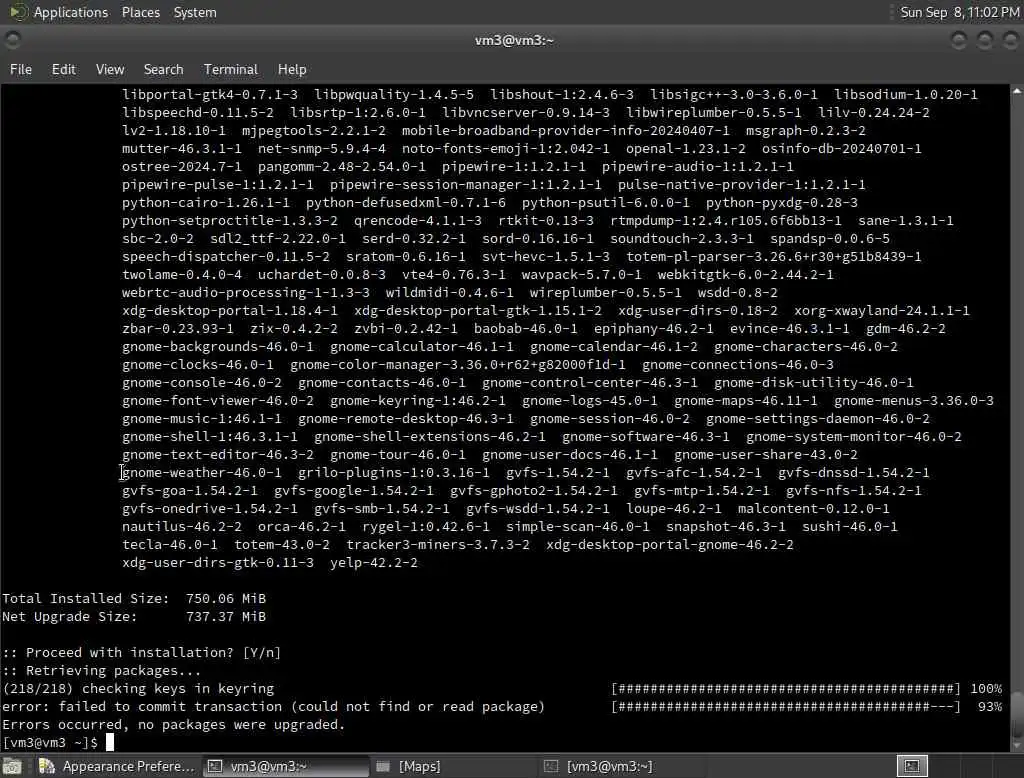
Task: Click package name 'webkitgtk-6.0-2.44.2-1'
Action: [x=745, y=274]
